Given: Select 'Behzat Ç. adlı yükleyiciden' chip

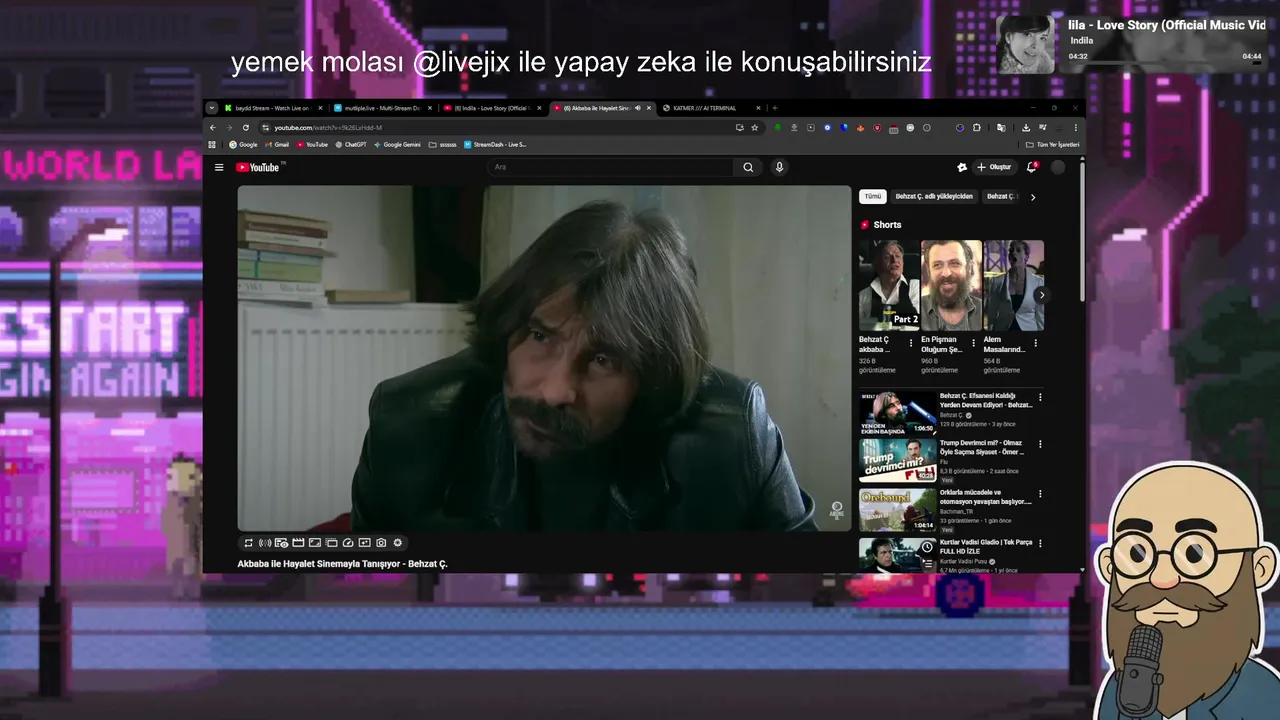Looking at the screenshot, I should point(934,197).
